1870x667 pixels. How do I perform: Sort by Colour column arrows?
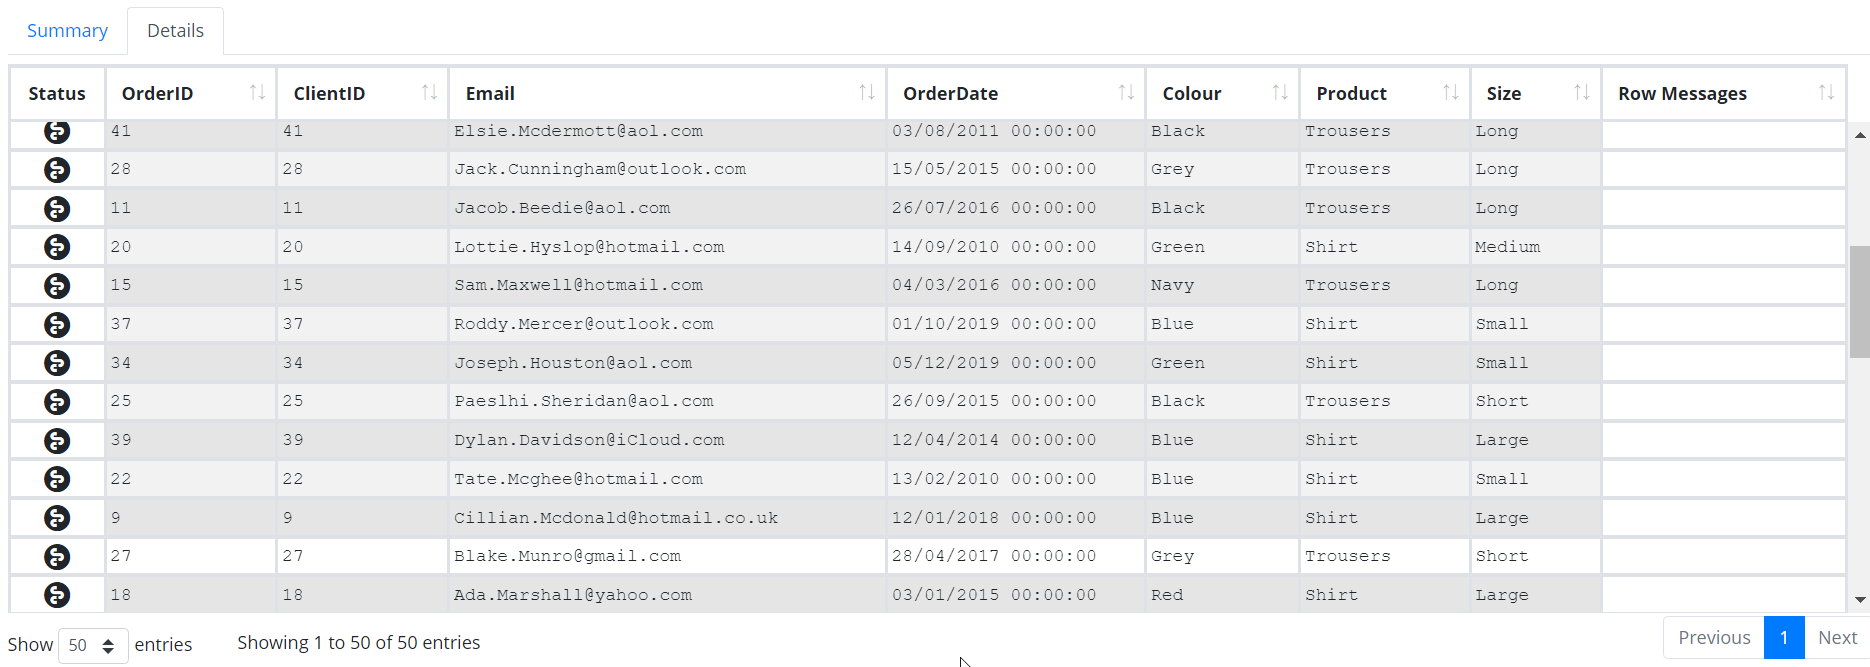(1280, 93)
